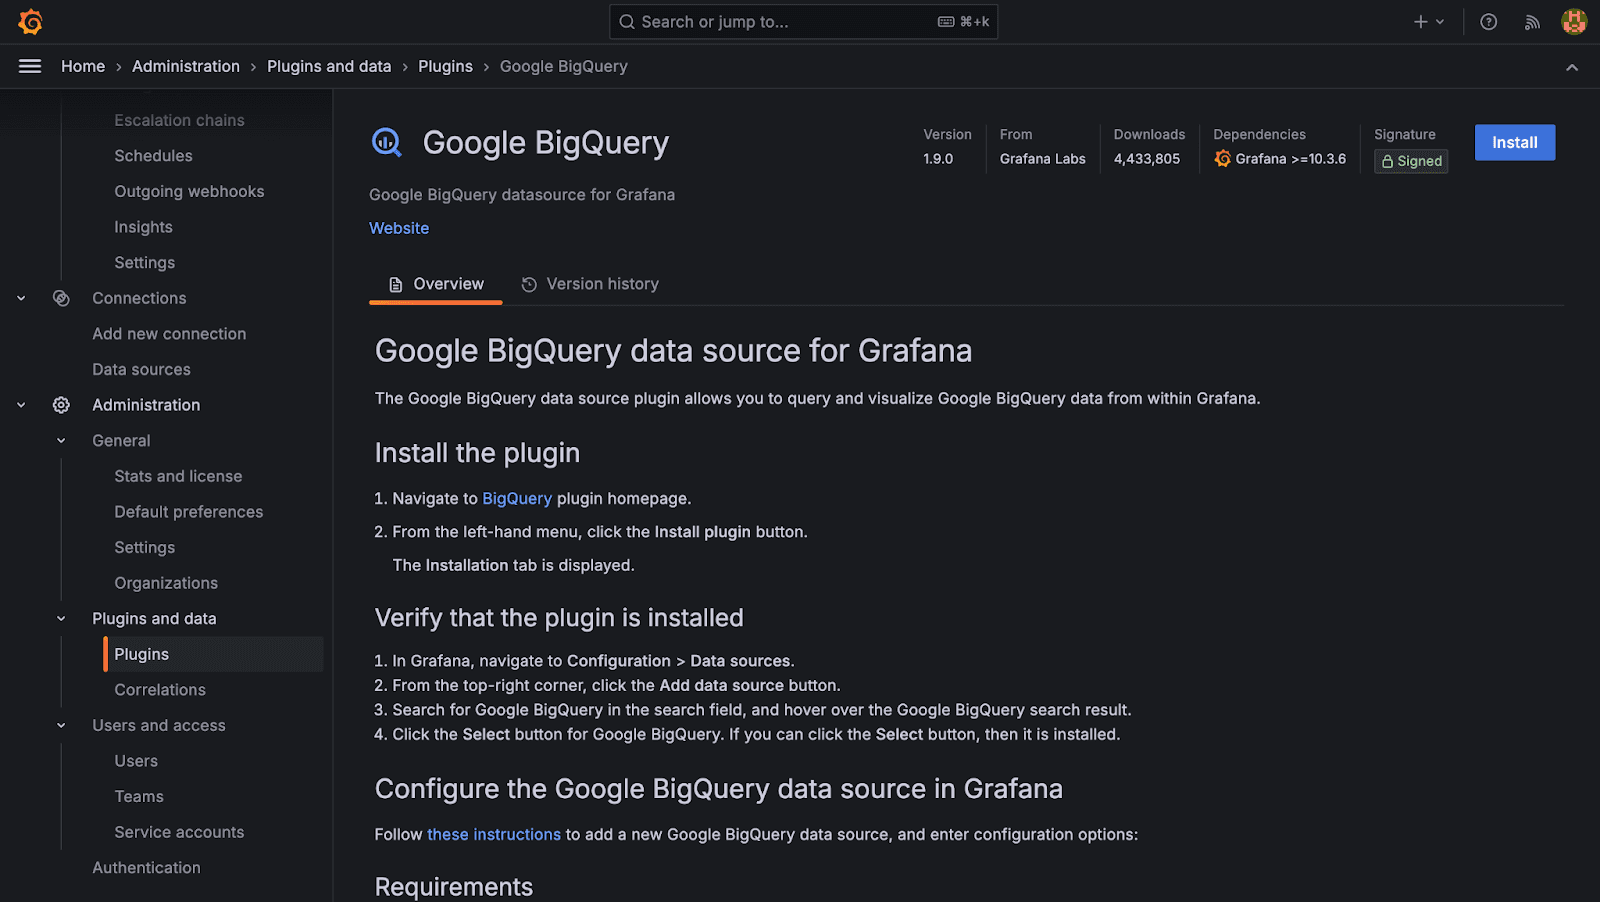Click the user profile avatar
Viewport: 1600px width, 902px height.
point(1574,21)
